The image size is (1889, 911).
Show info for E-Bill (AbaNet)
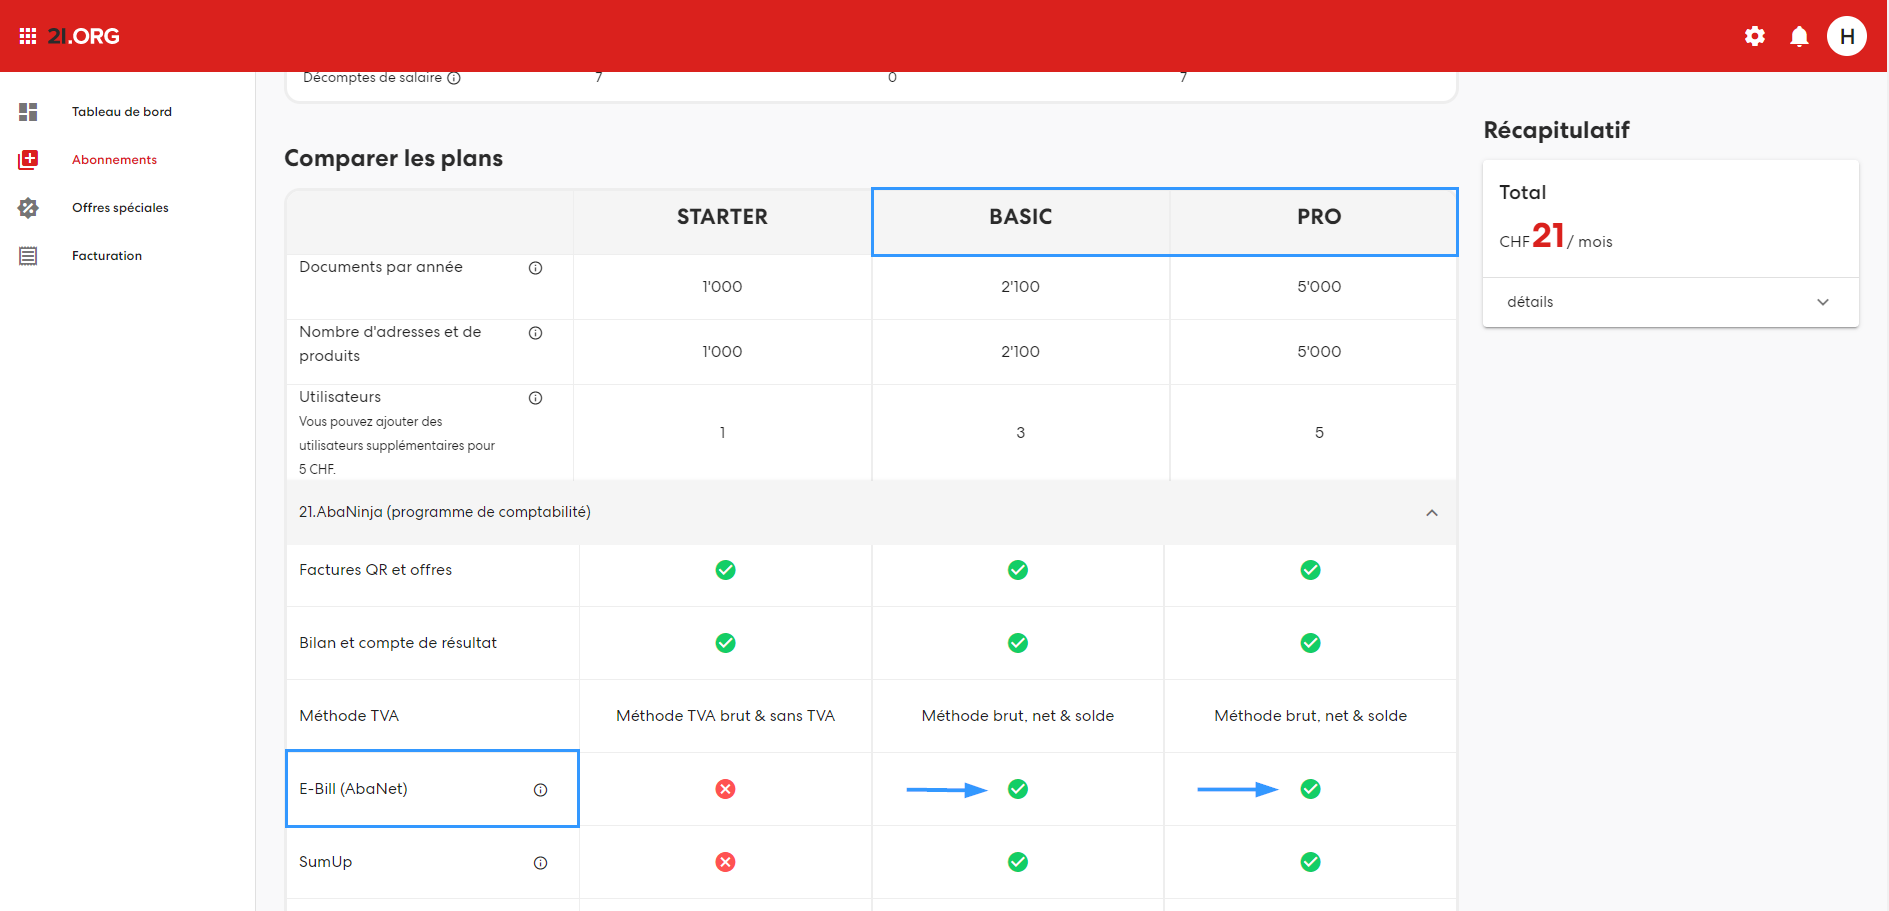(541, 790)
